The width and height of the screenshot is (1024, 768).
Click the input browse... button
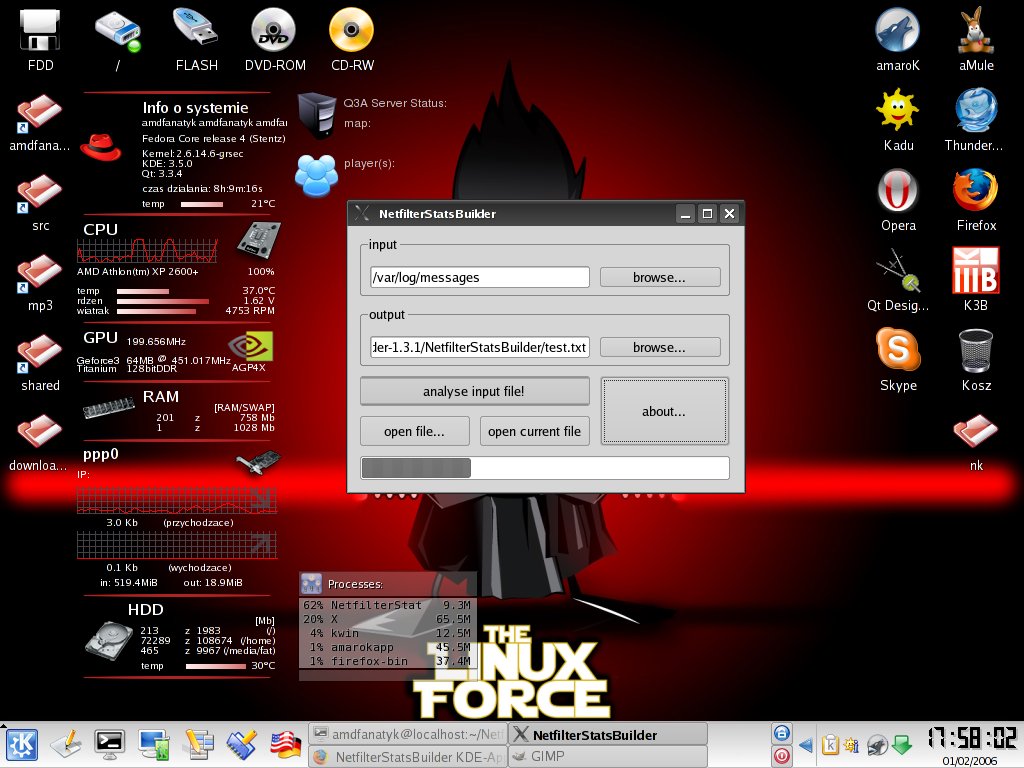point(660,277)
